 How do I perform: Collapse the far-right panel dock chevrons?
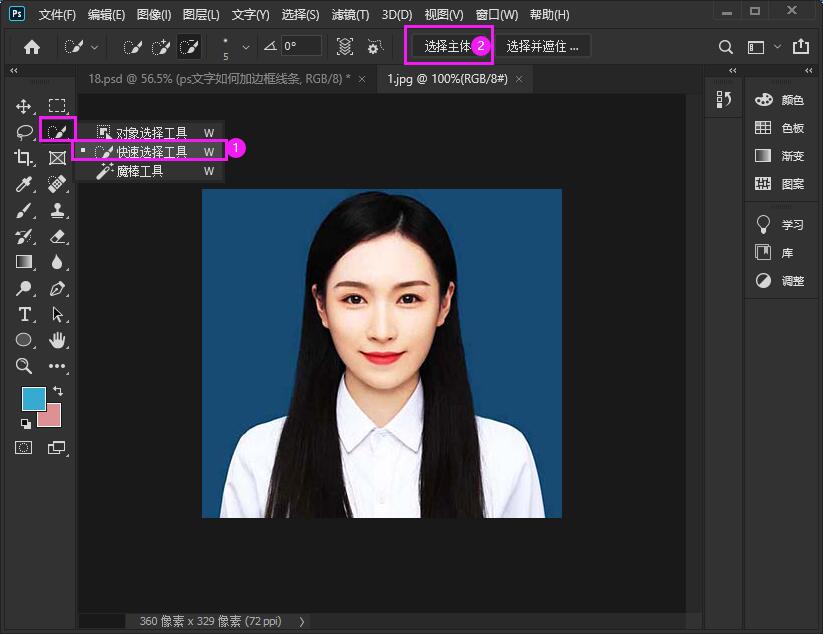809,70
